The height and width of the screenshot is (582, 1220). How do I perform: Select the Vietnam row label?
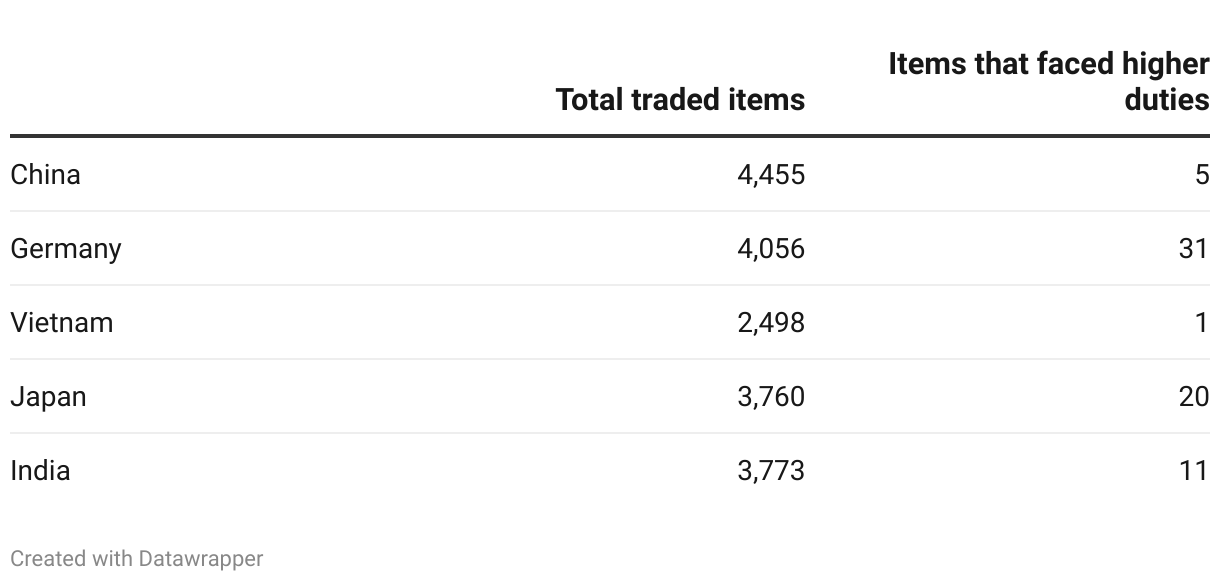click(x=62, y=323)
